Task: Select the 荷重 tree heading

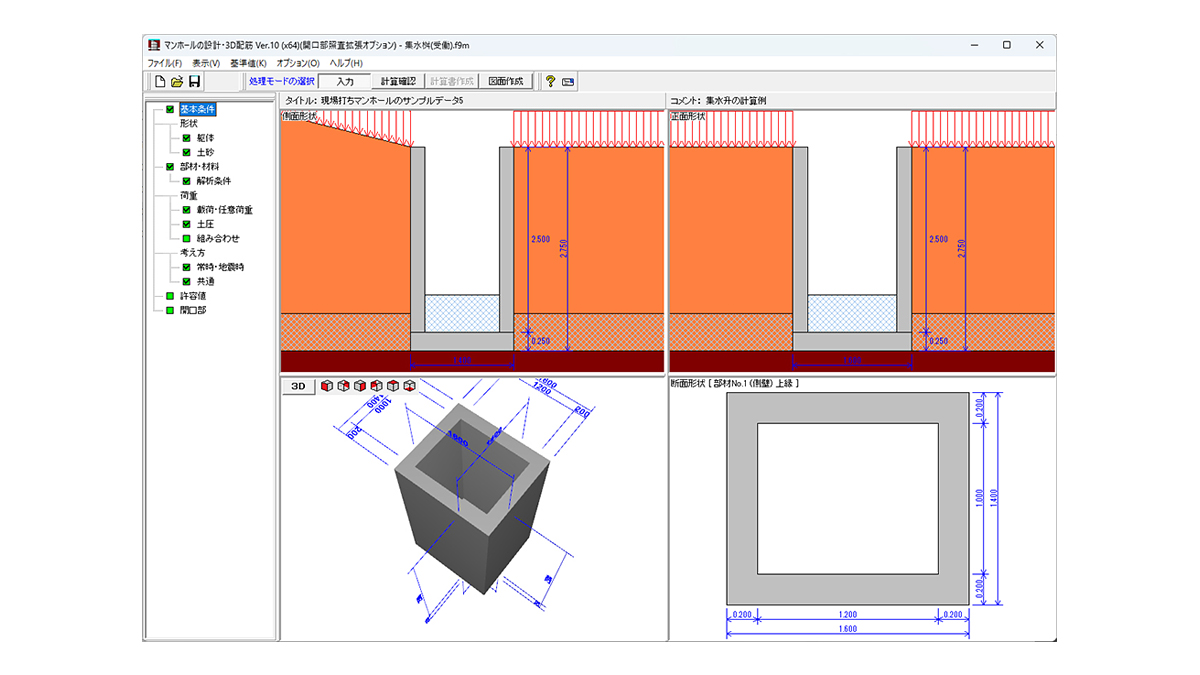Action: click(x=189, y=196)
